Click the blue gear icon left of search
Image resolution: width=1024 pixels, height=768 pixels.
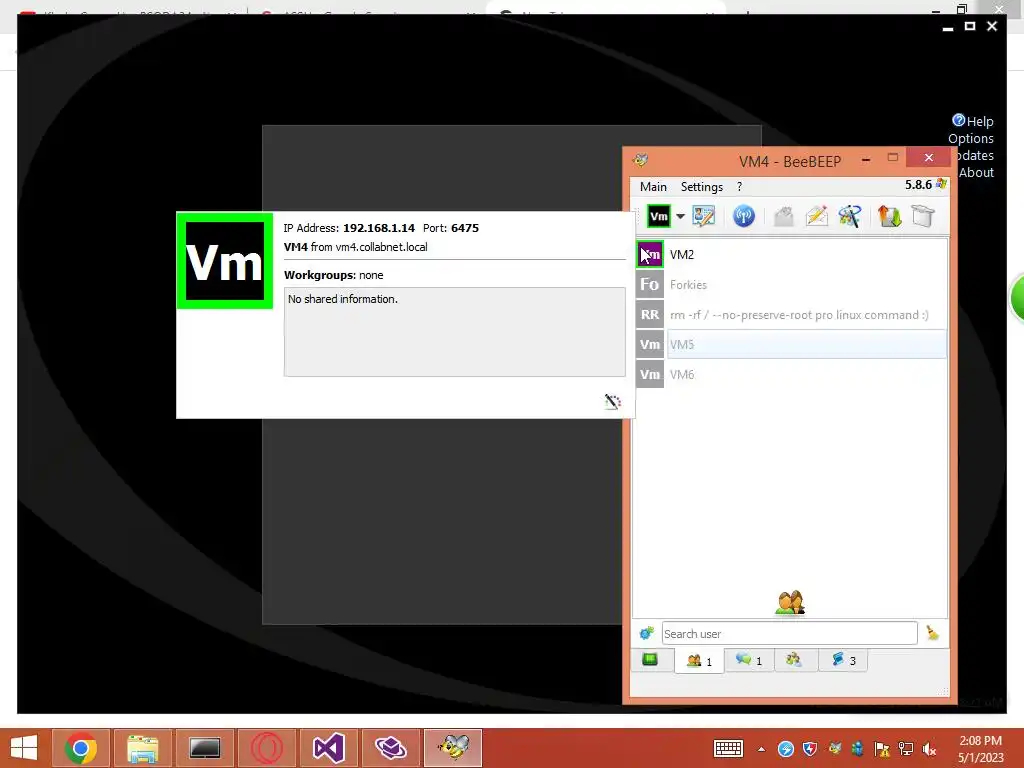point(647,633)
